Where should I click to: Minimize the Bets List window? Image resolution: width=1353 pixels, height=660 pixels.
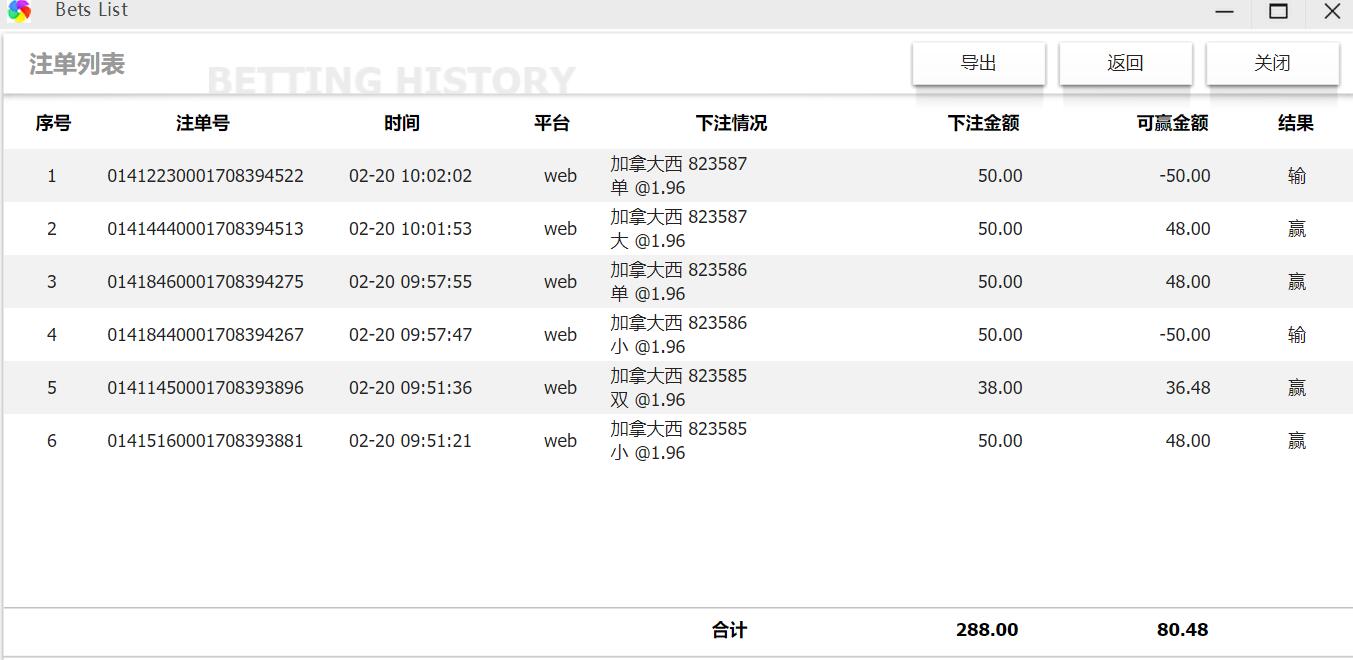(x=1225, y=12)
